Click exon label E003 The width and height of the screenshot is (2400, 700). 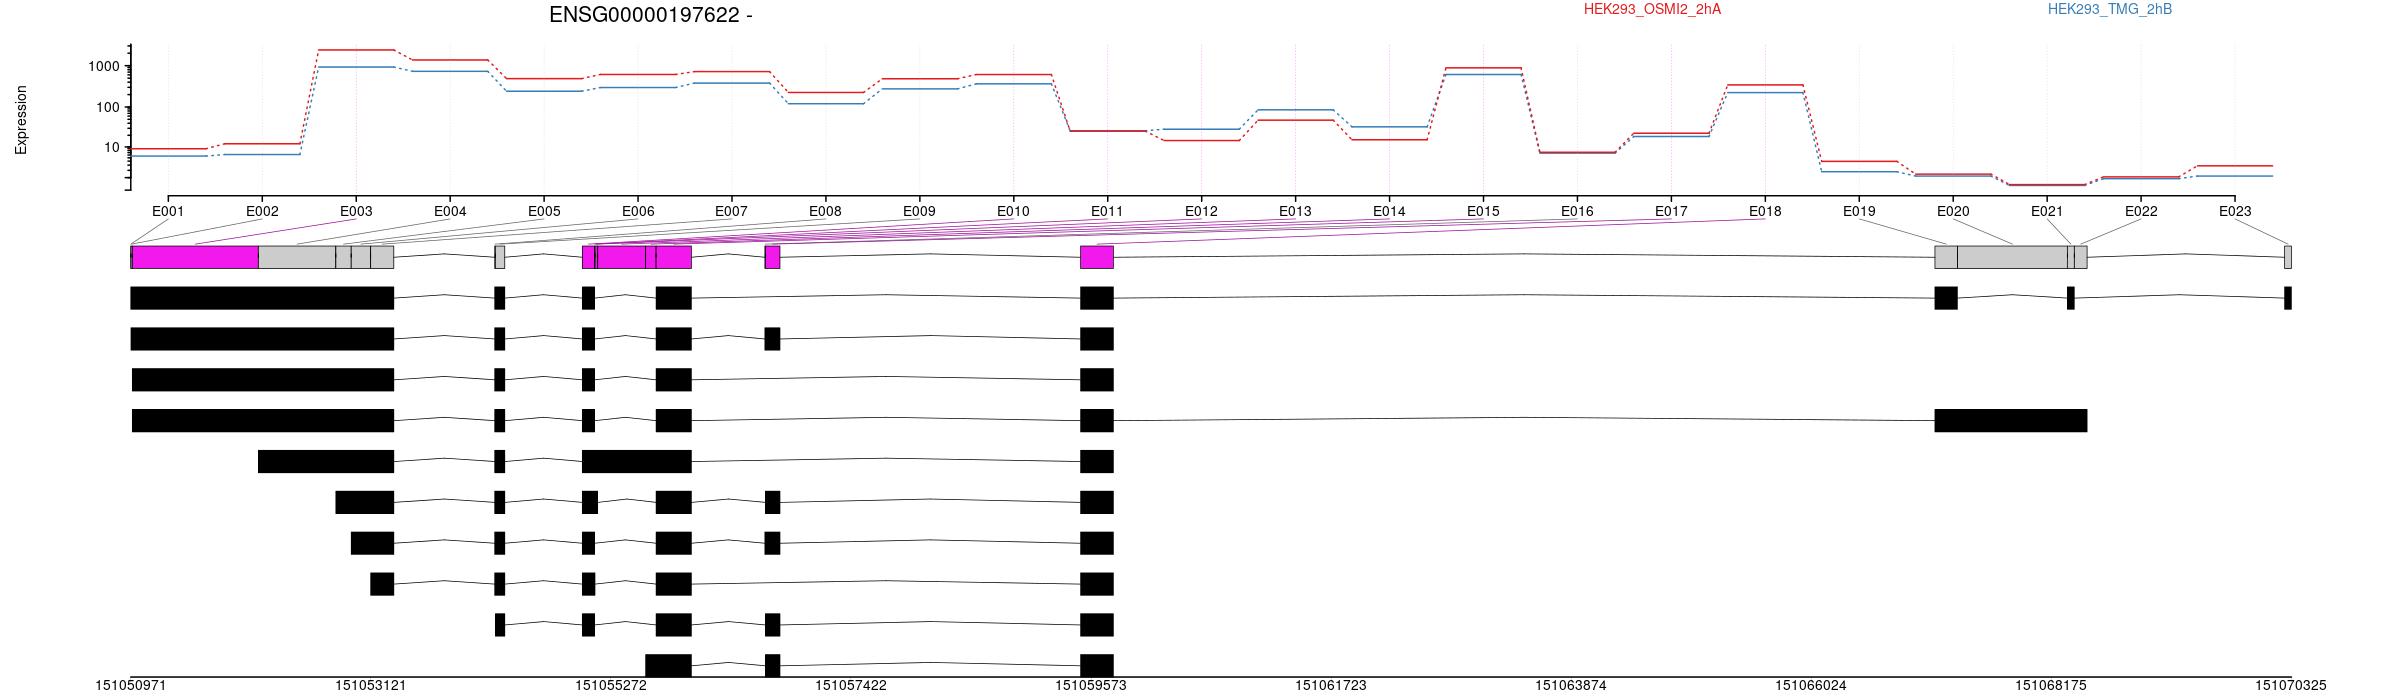click(356, 211)
